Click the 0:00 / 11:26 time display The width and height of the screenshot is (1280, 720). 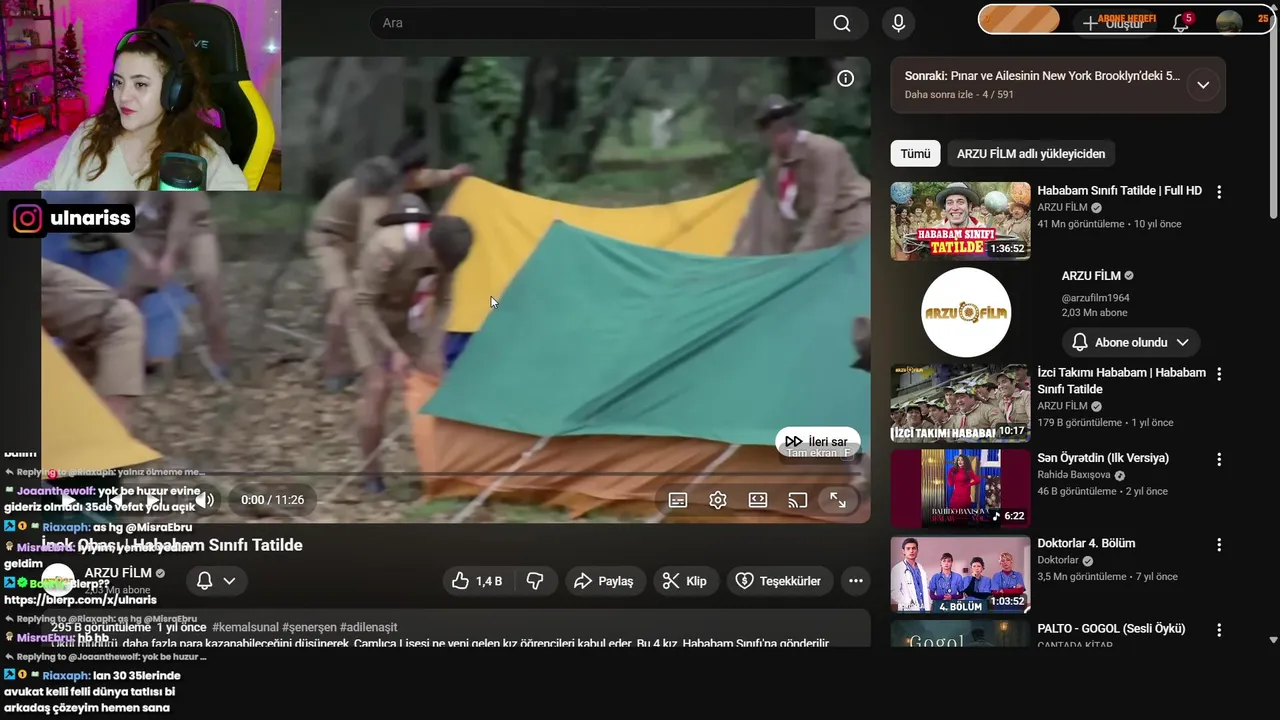(272, 500)
